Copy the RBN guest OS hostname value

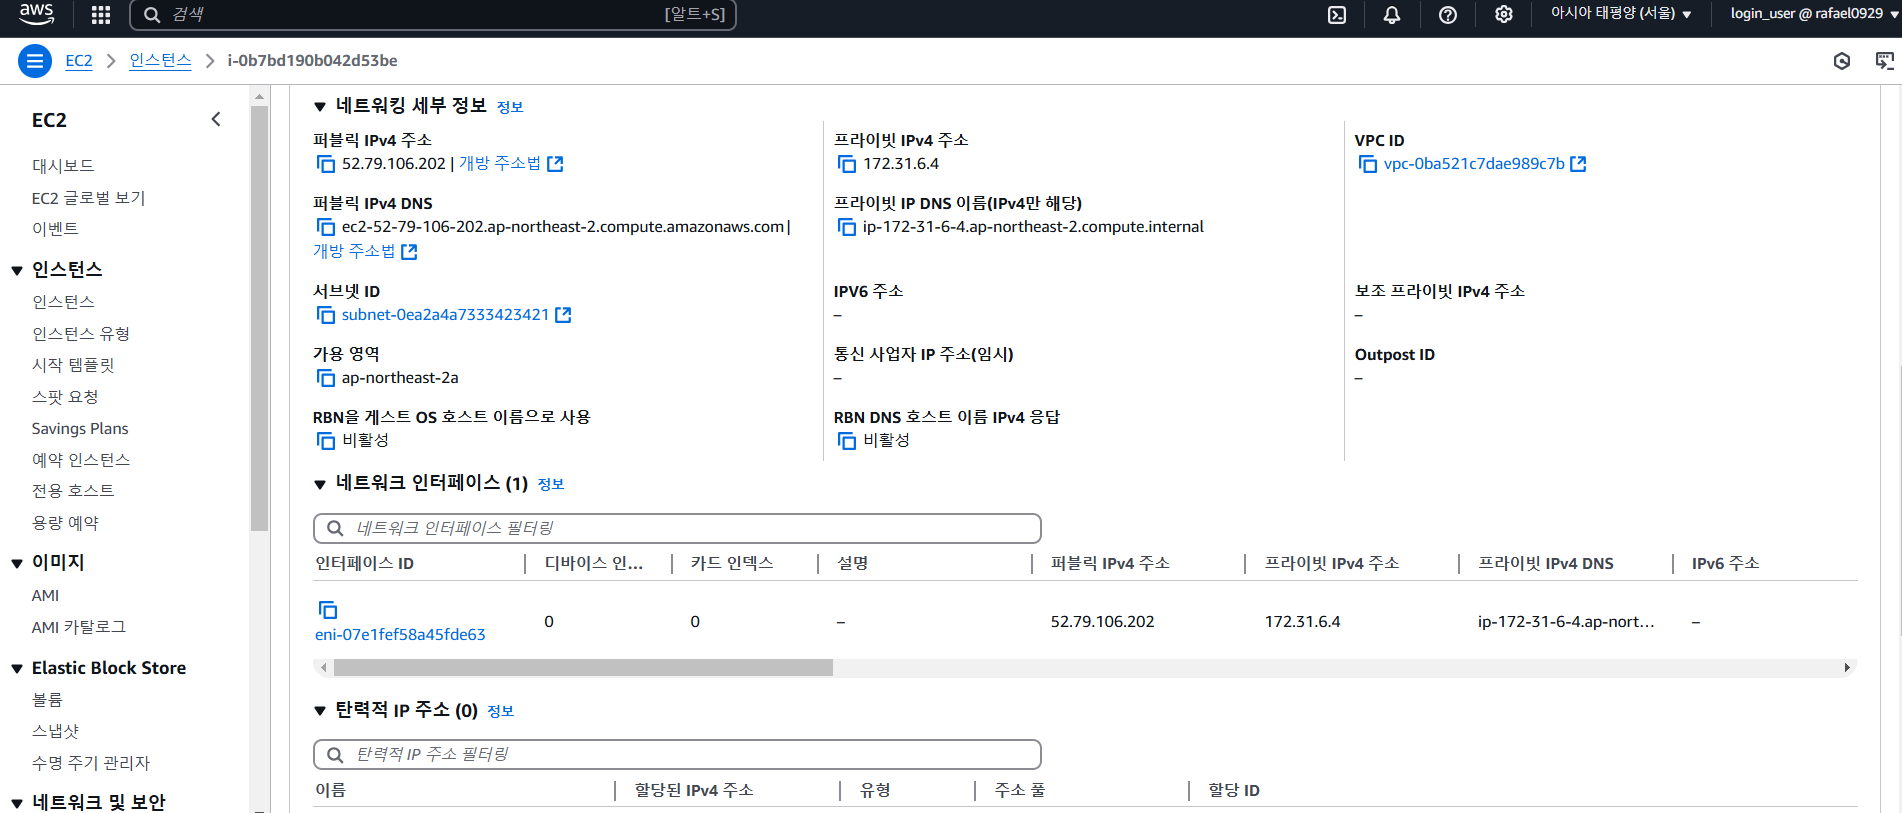(326, 441)
